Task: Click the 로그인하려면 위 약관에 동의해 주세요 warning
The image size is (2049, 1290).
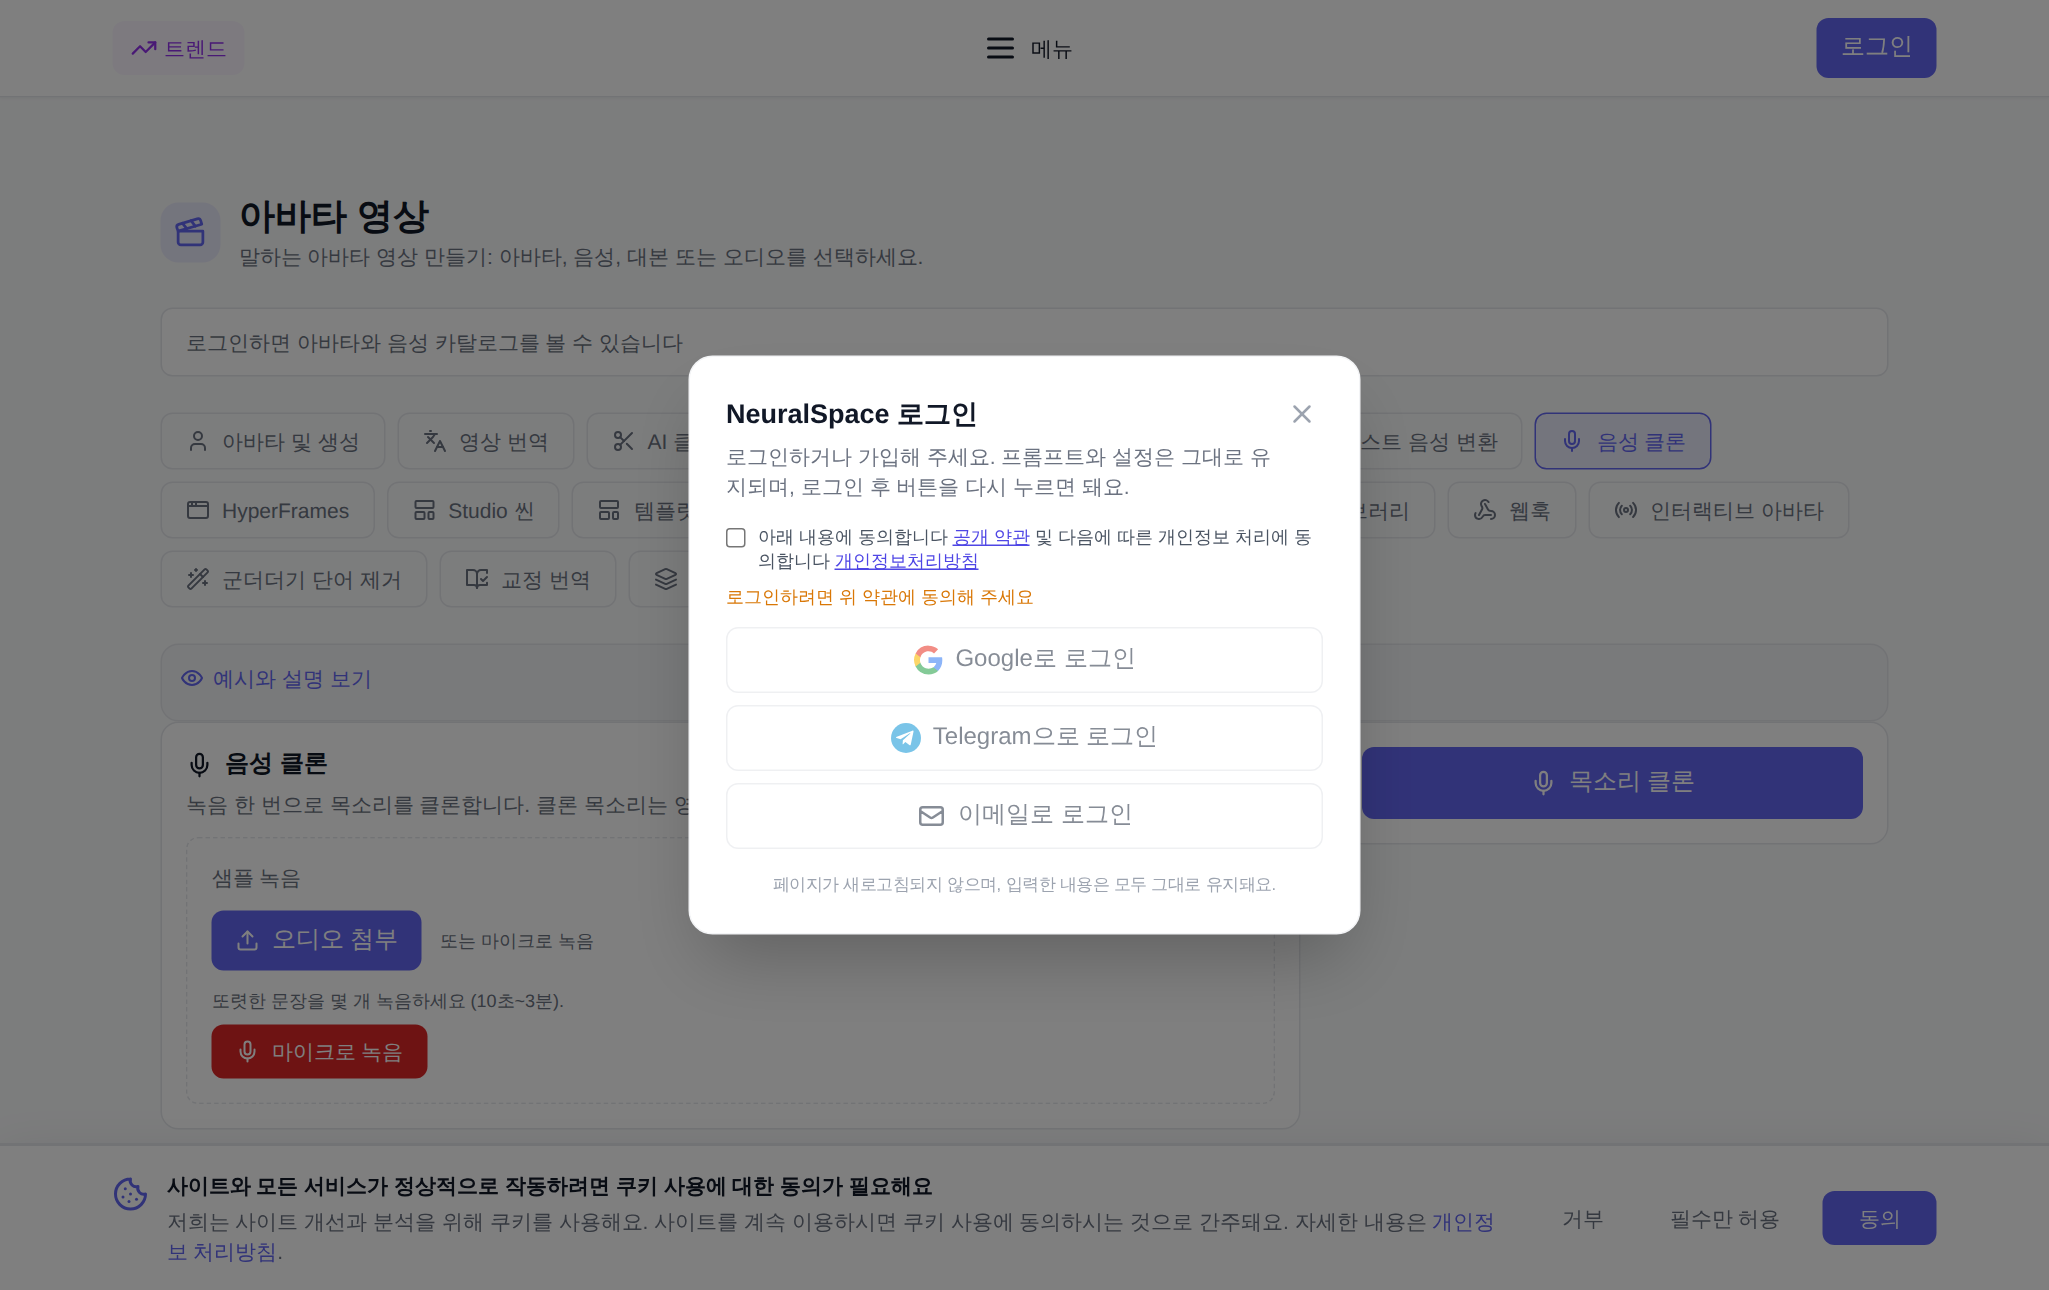Action: pyautogui.click(x=879, y=597)
